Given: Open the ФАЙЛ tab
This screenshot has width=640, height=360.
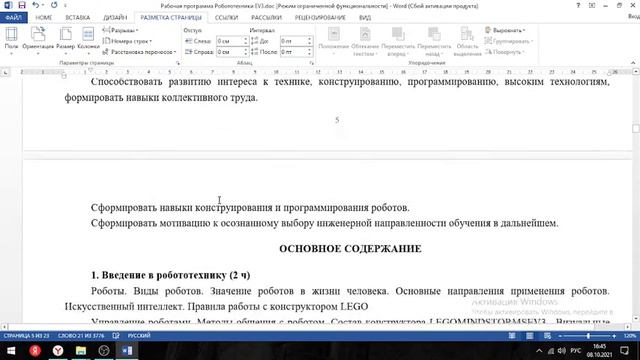Looking at the screenshot, I should point(13,18).
